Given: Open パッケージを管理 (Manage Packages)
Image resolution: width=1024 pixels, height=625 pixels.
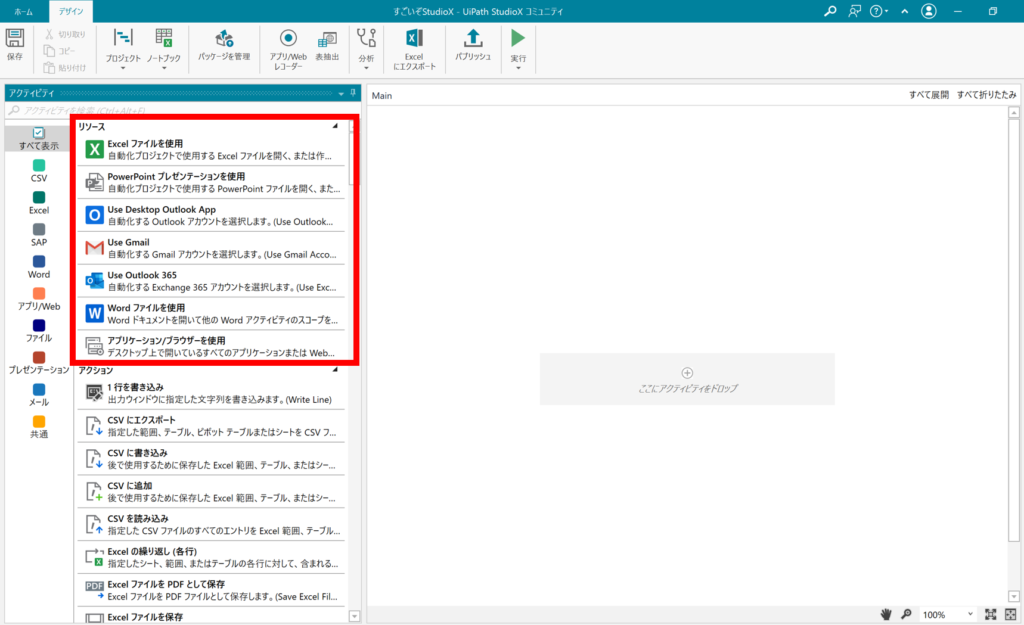Looking at the screenshot, I should [224, 44].
